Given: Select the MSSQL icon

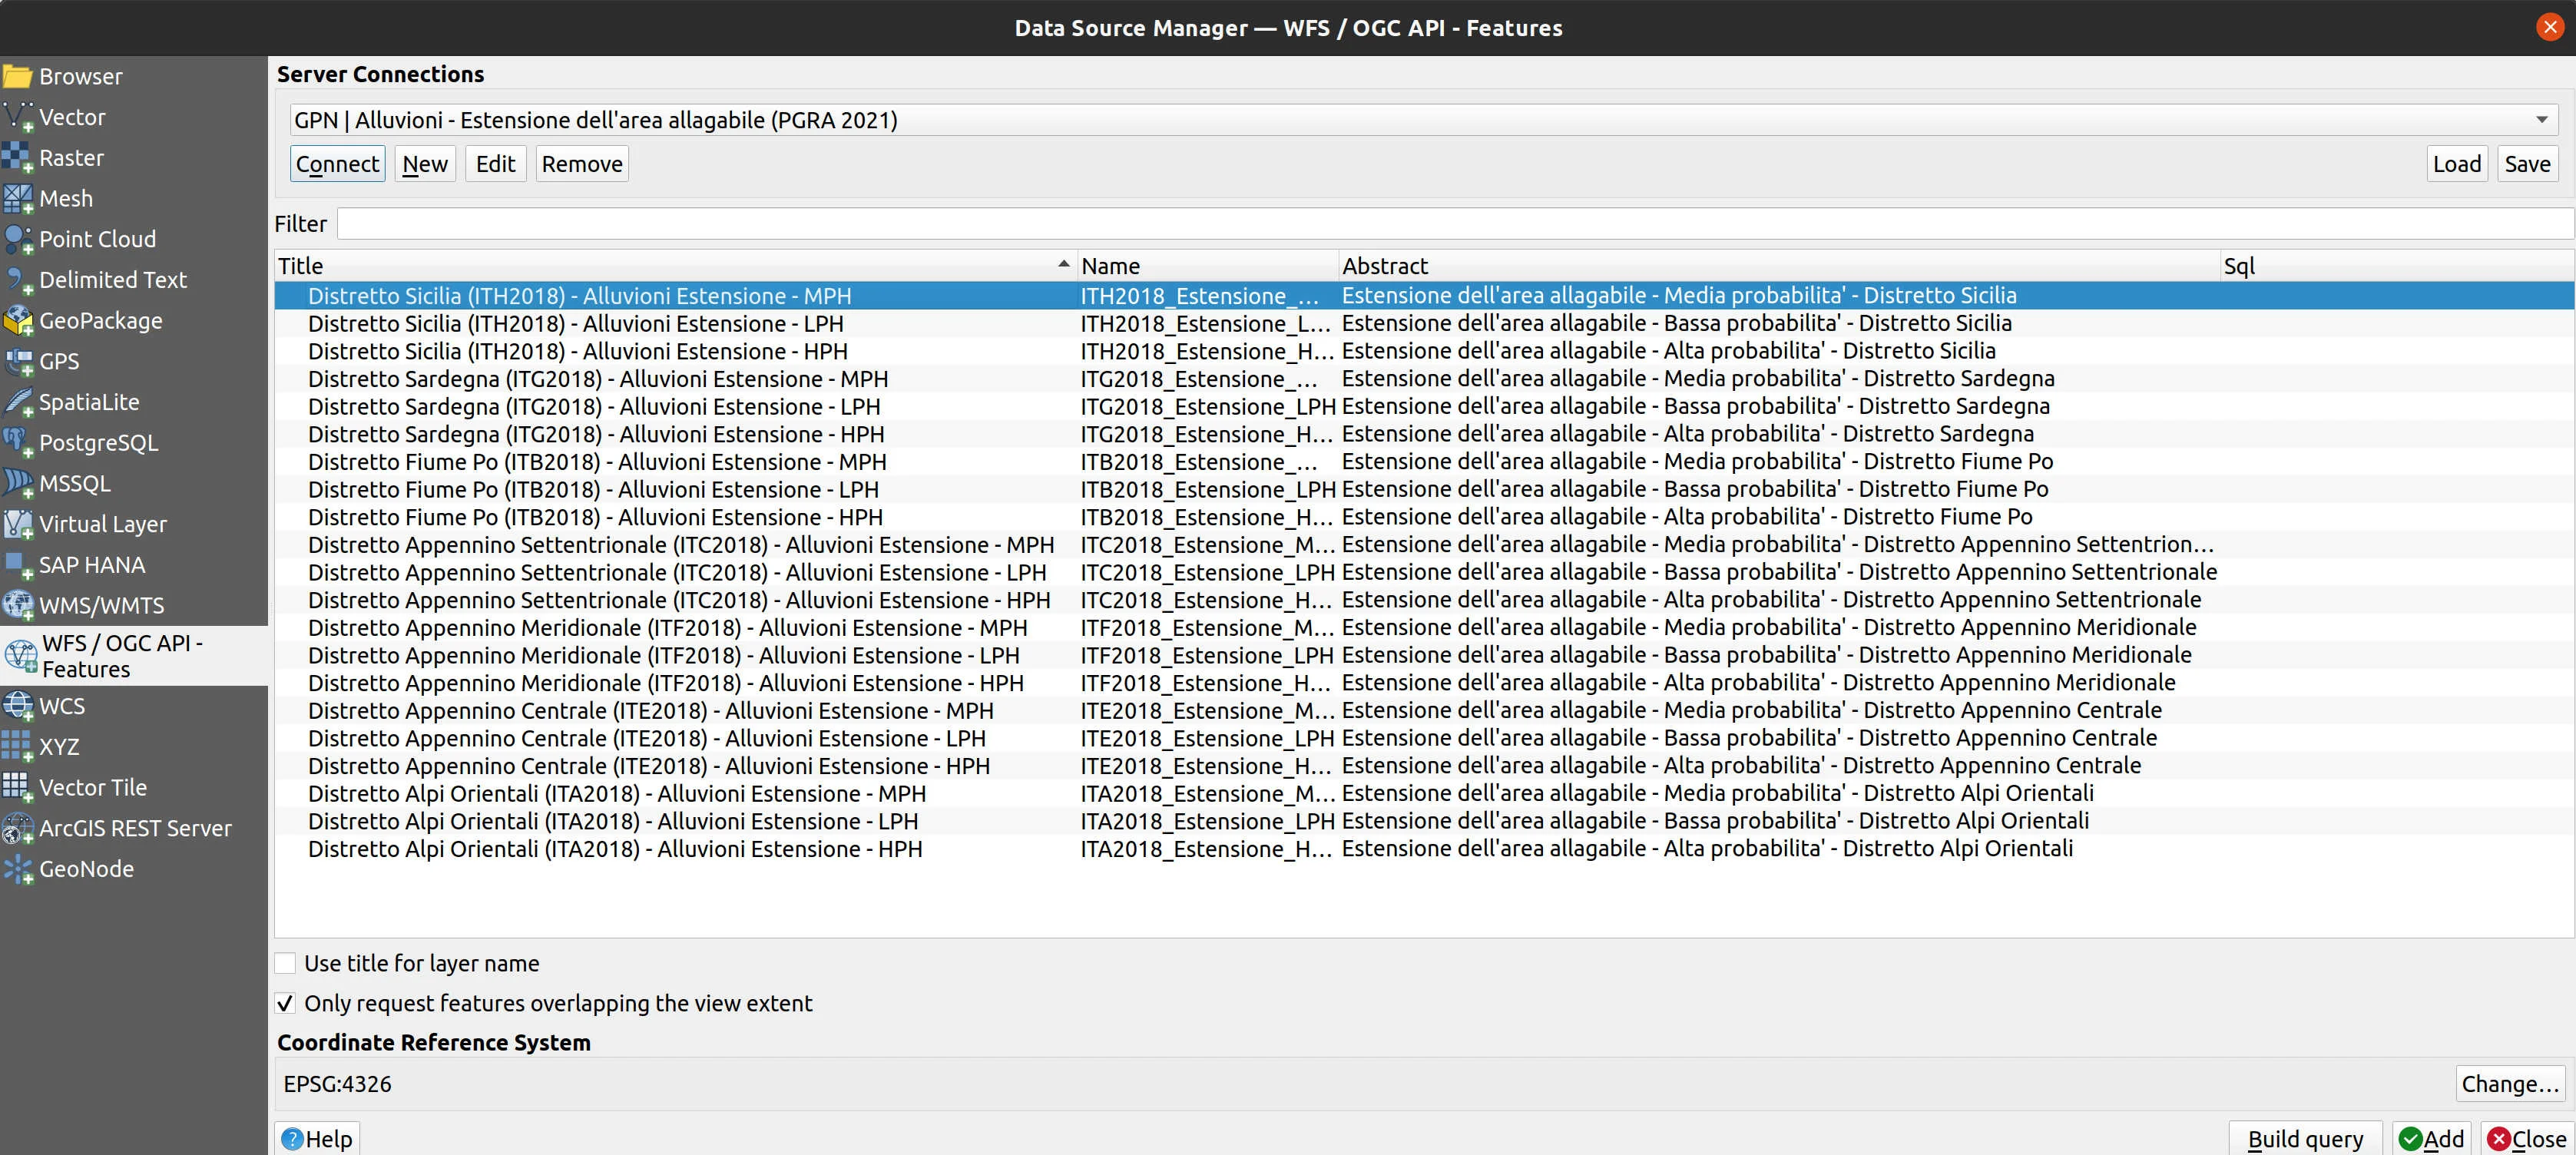Looking at the screenshot, I should tap(18, 484).
